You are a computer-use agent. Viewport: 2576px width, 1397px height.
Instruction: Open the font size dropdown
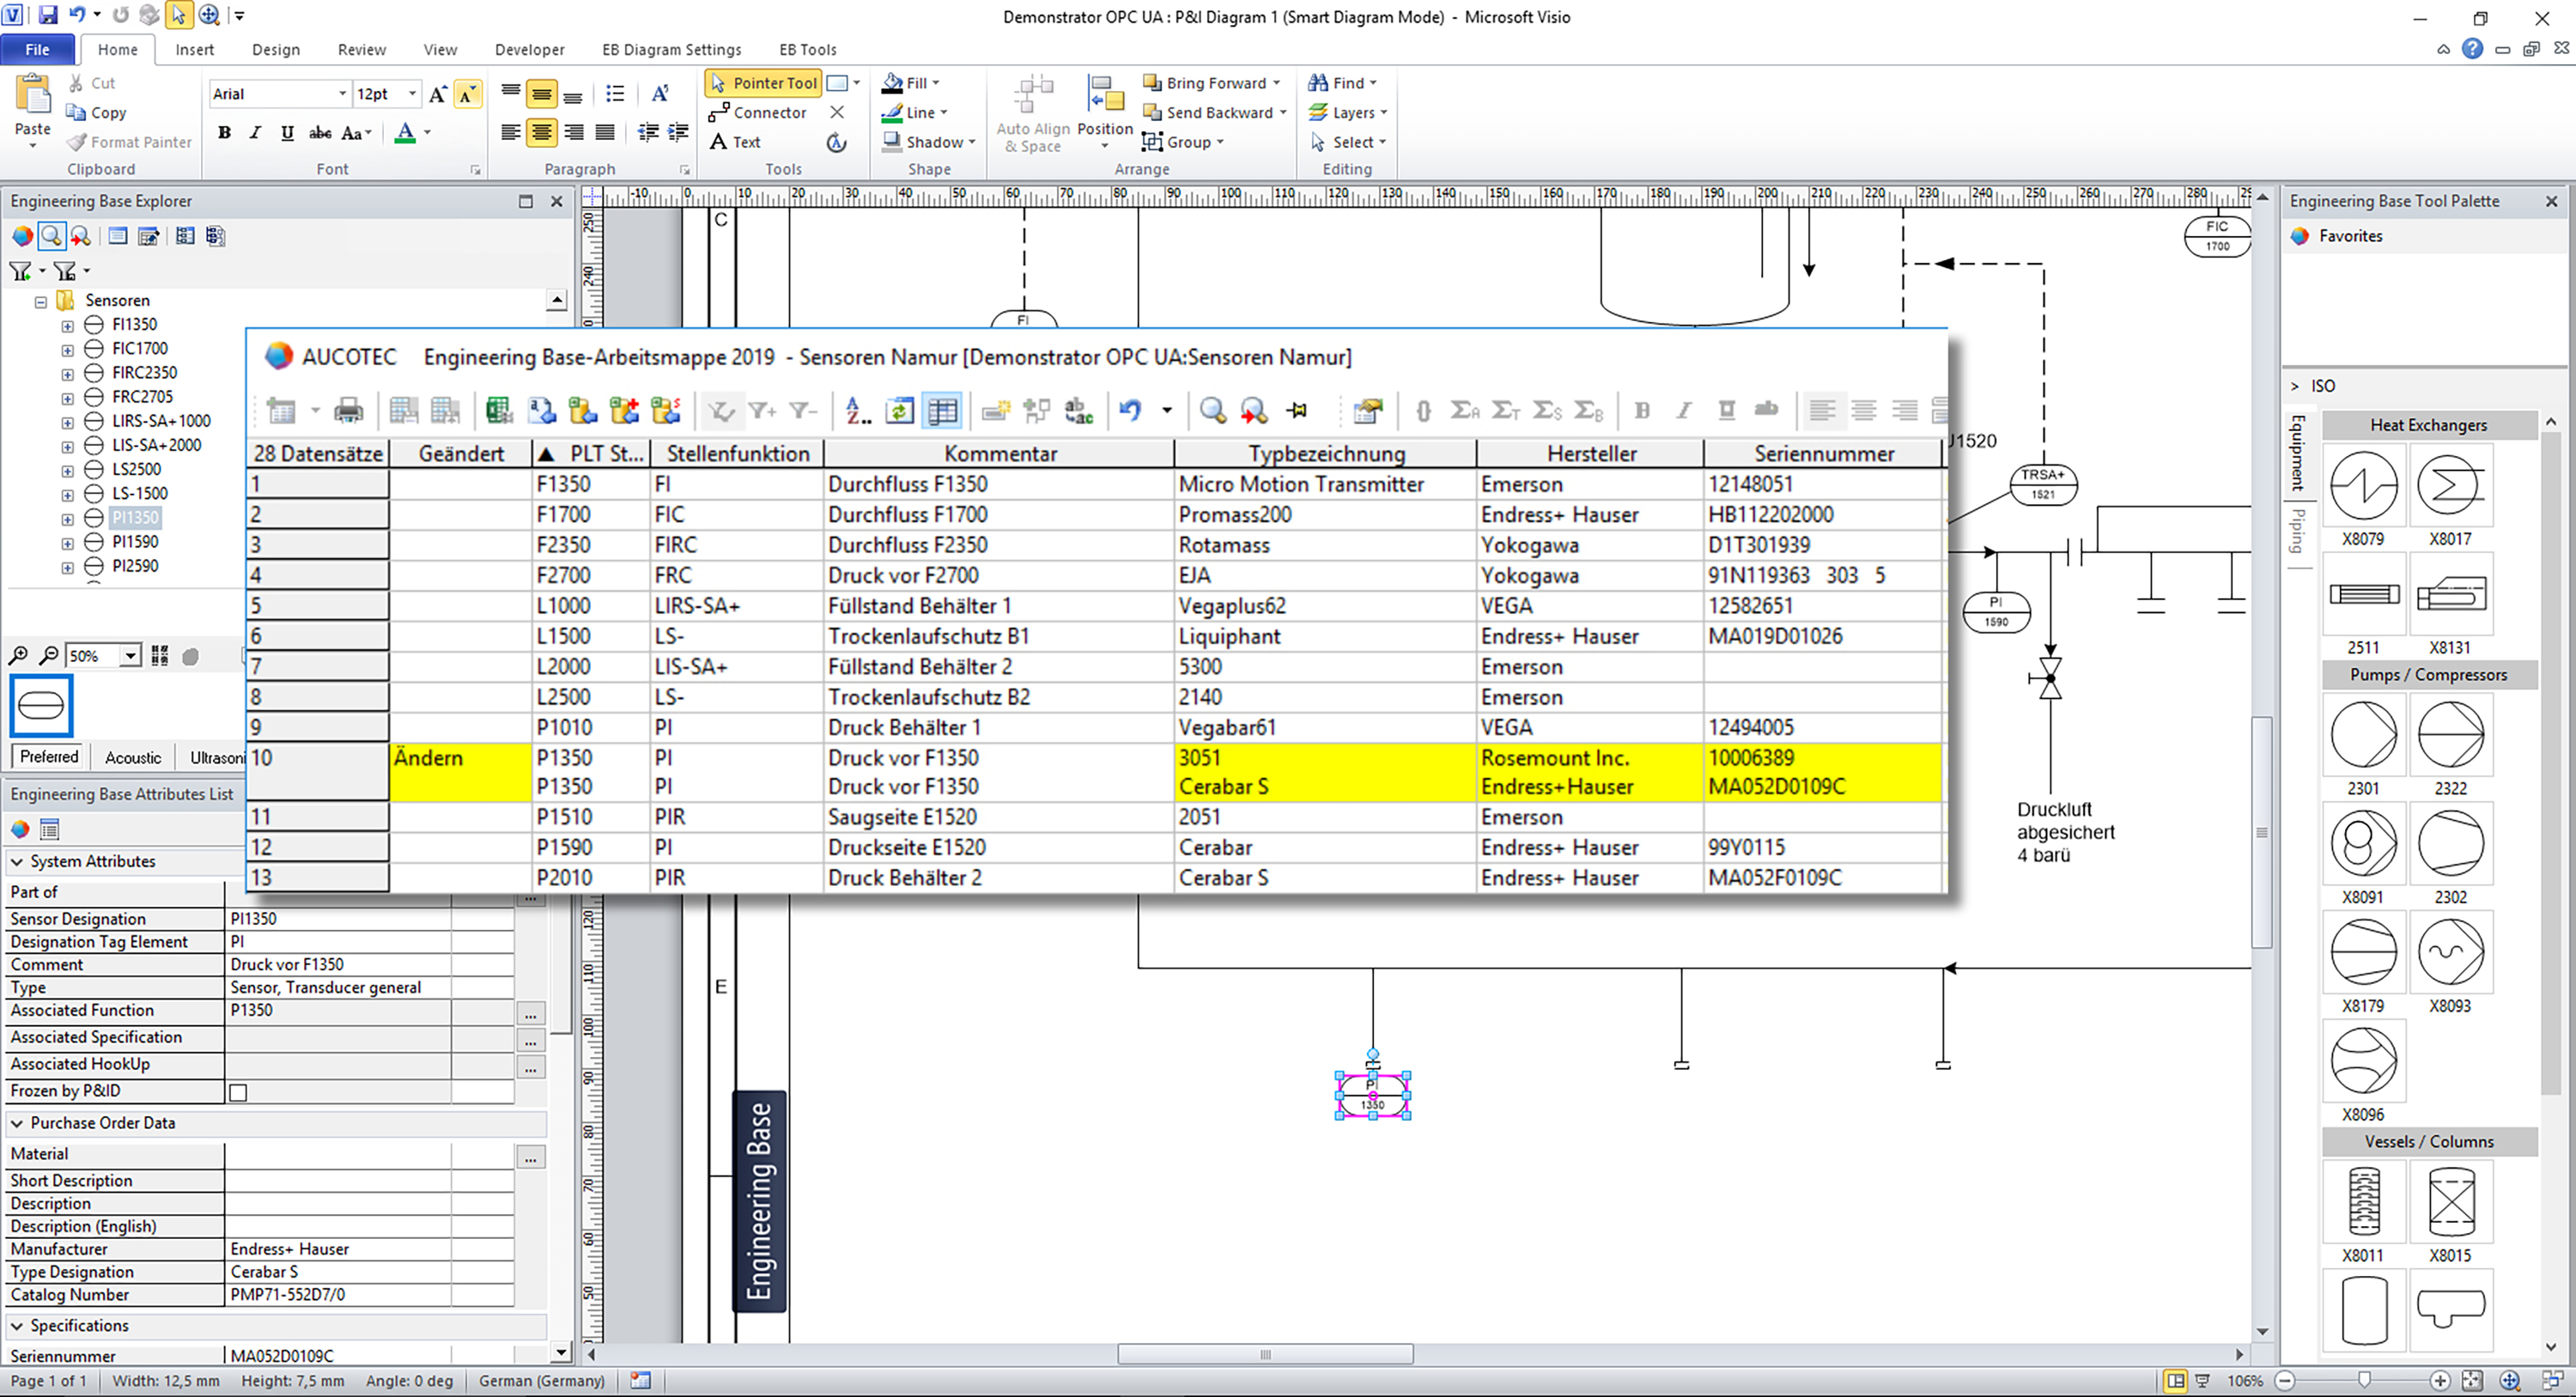pyautogui.click(x=412, y=94)
